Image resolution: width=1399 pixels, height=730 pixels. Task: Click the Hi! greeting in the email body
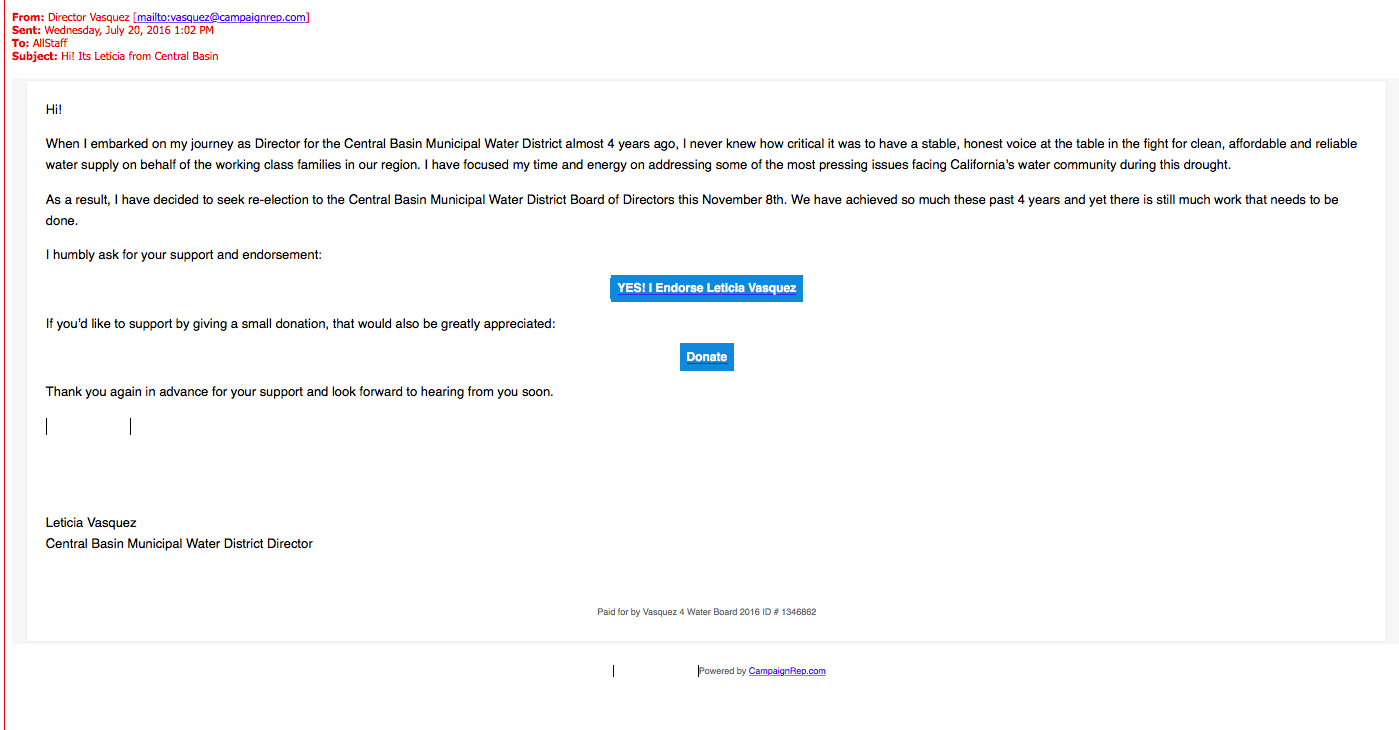(54, 109)
